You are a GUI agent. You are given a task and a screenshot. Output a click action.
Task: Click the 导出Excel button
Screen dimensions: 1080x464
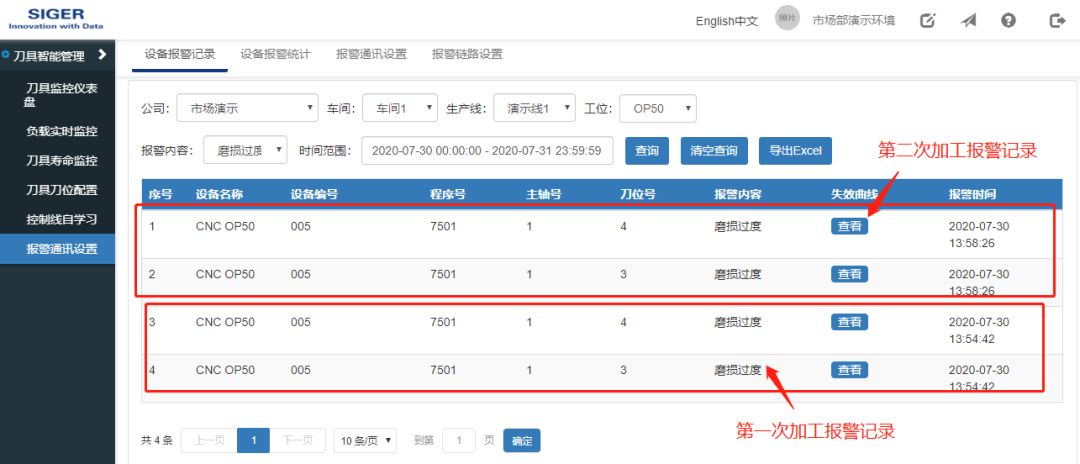(x=795, y=151)
